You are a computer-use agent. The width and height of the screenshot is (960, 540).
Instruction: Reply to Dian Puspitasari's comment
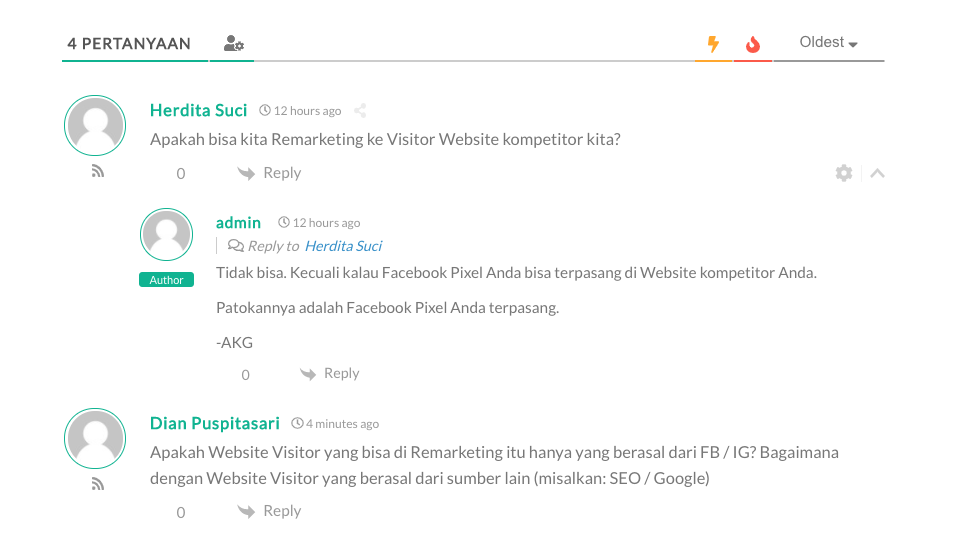281,511
